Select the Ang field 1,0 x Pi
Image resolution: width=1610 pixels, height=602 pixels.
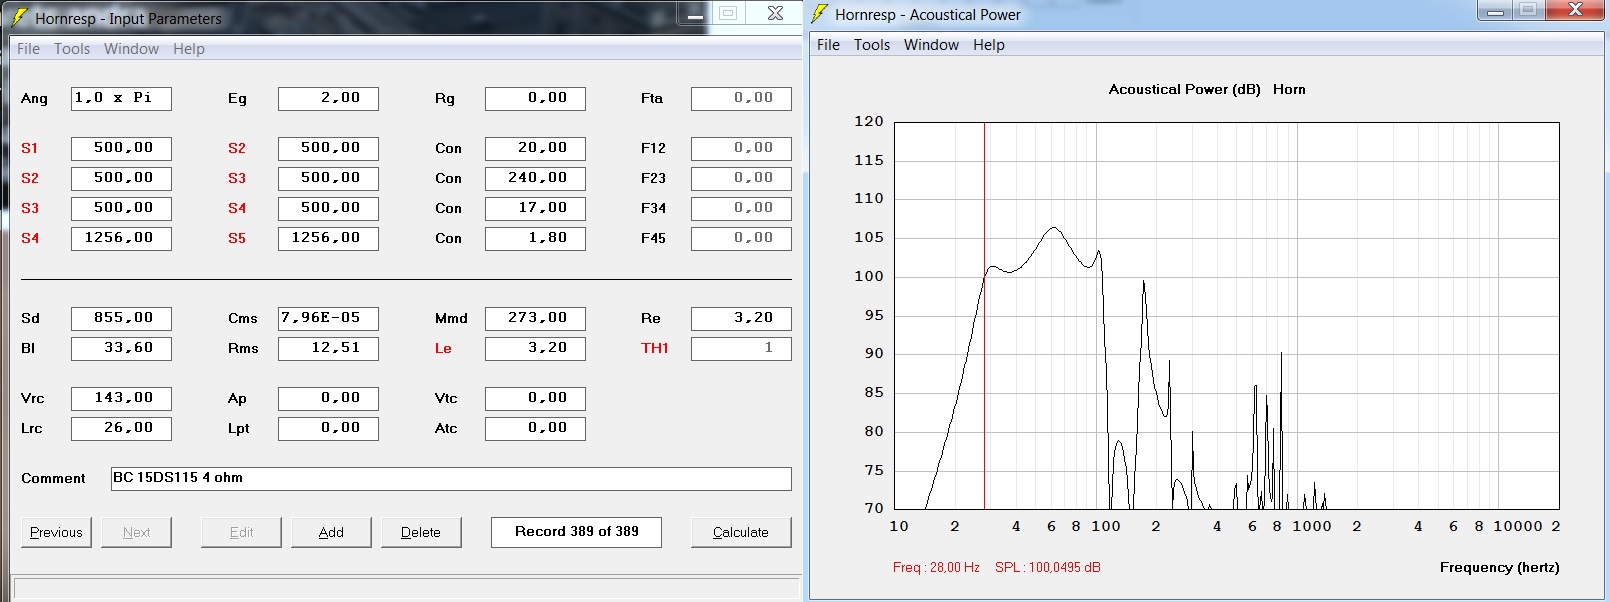tap(121, 98)
